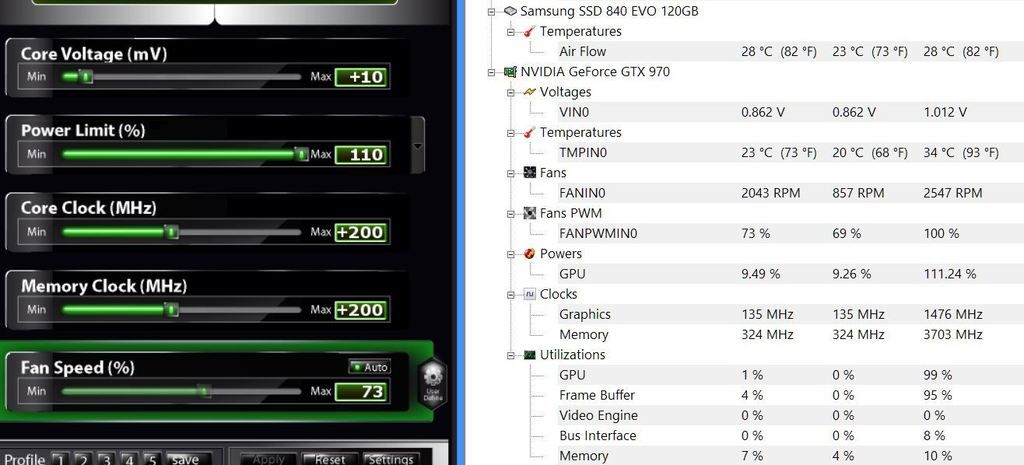Click the Fans category fan icon
1024x465 pixels.
530,173
